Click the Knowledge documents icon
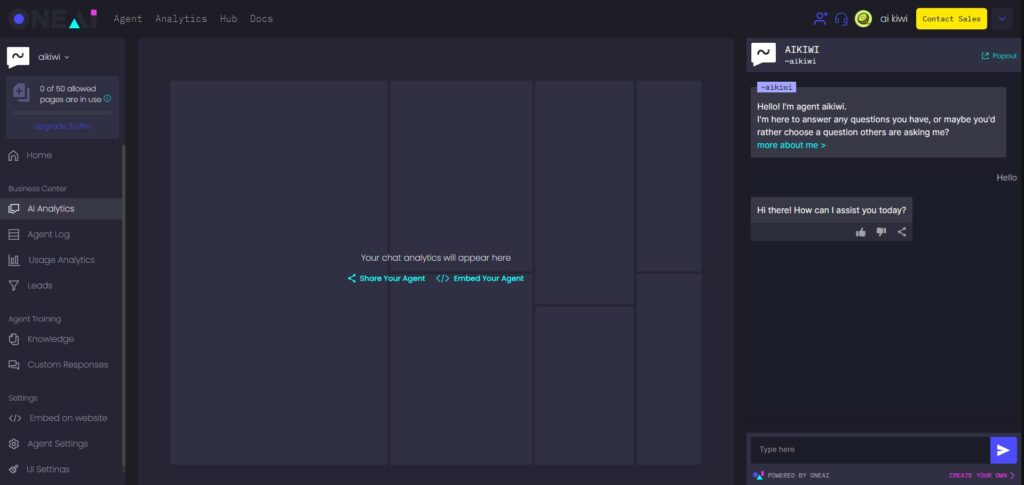This screenshot has width=1024, height=485. click(14, 339)
